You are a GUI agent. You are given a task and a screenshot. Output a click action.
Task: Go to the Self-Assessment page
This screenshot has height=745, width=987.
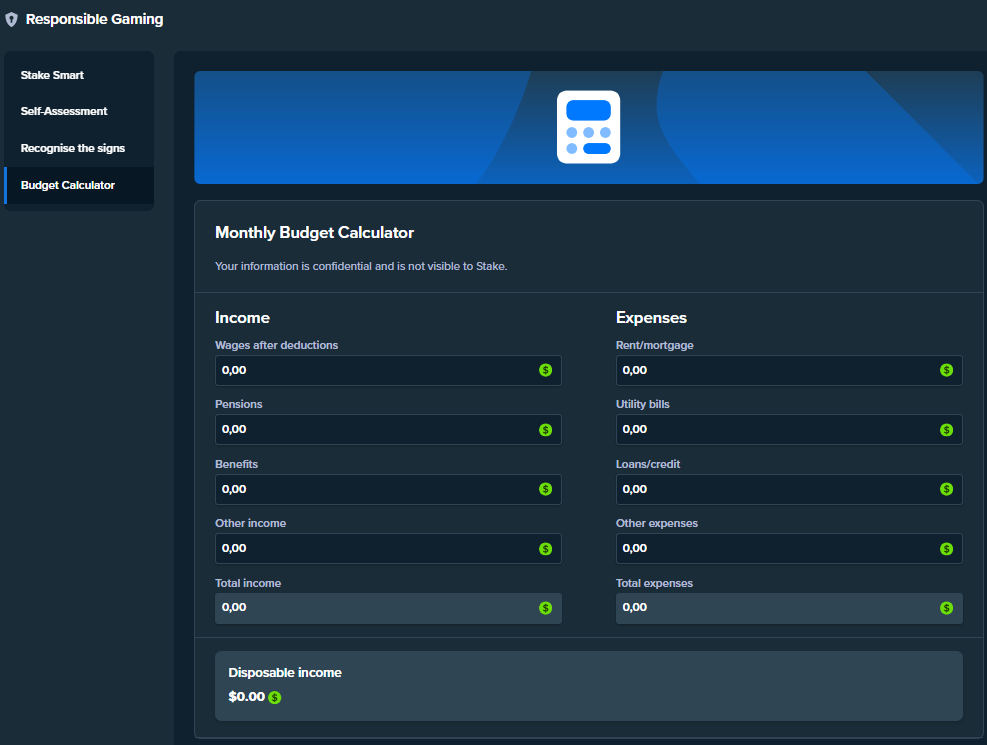(x=64, y=111)
